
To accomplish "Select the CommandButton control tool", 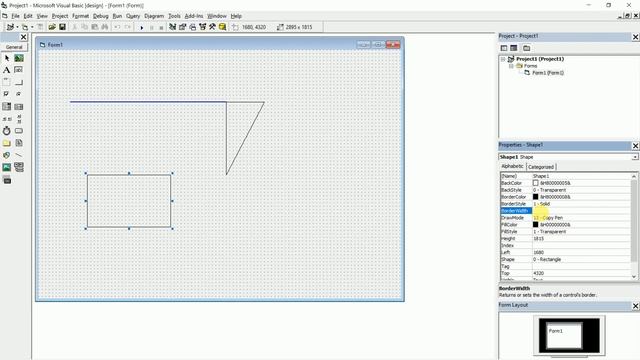I will pos(19,82).
